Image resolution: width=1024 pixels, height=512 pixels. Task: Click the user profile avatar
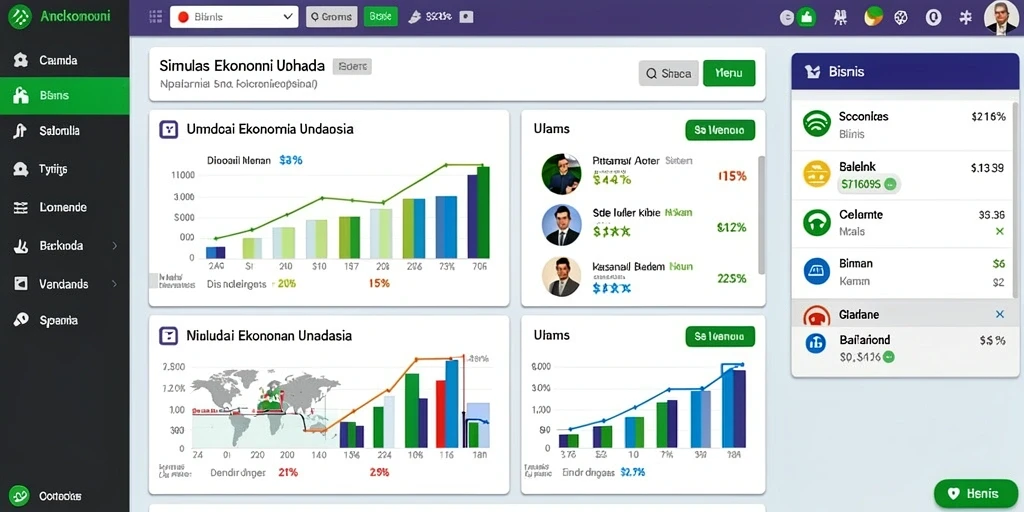pyautogui.click(x=1000, y=18)
